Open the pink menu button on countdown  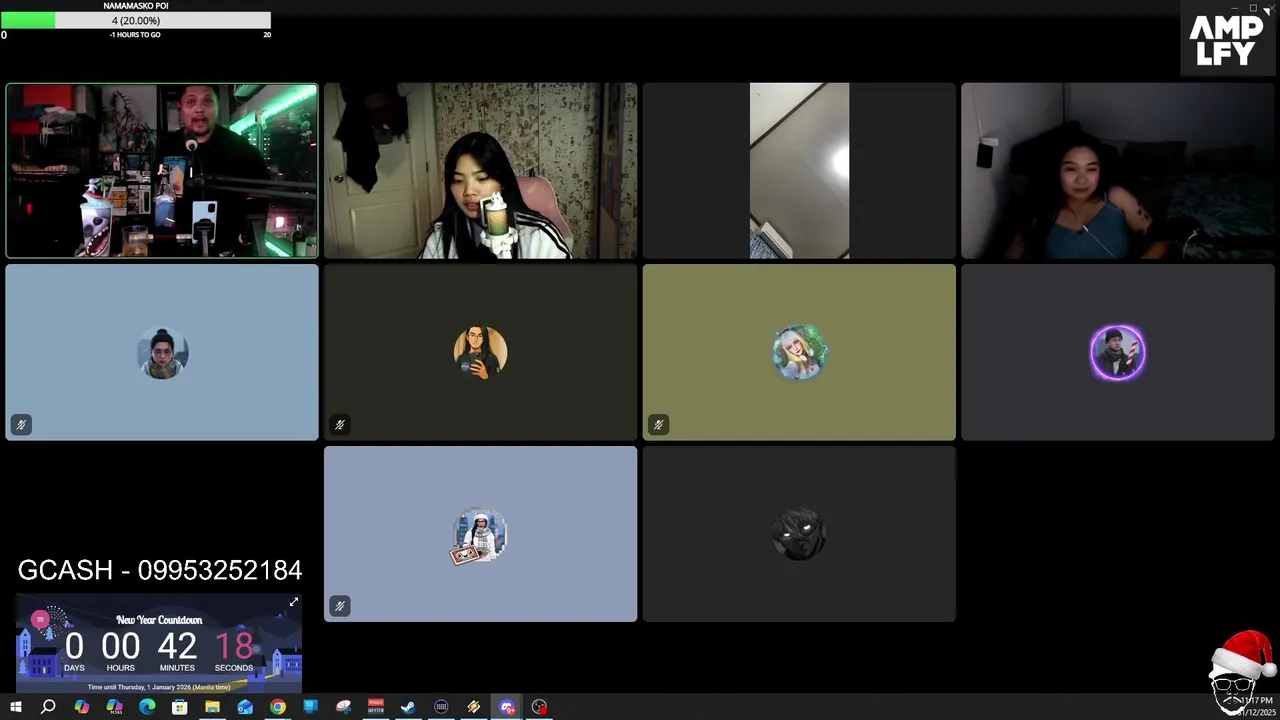click(40, 619)
